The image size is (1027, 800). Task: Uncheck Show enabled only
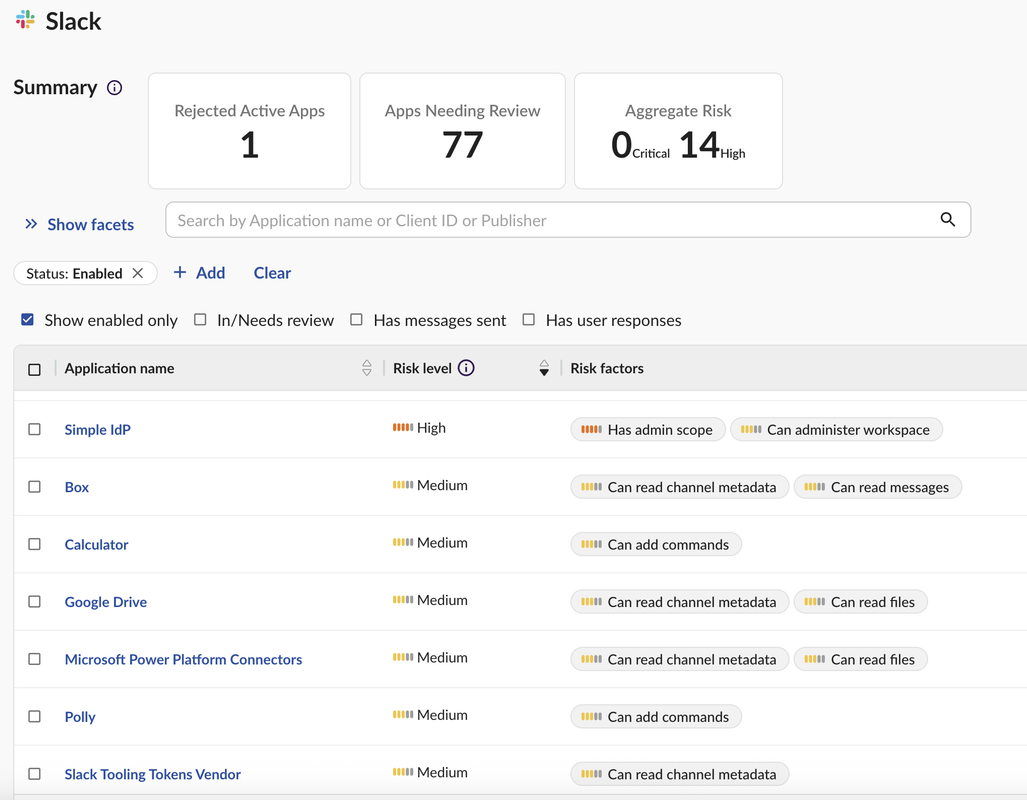28,320
